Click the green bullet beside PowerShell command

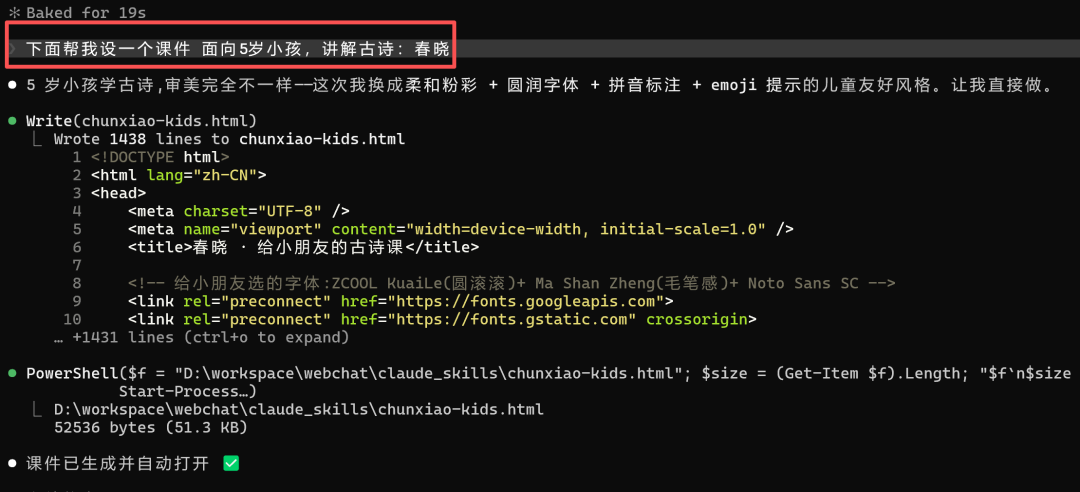pos(12,373)
